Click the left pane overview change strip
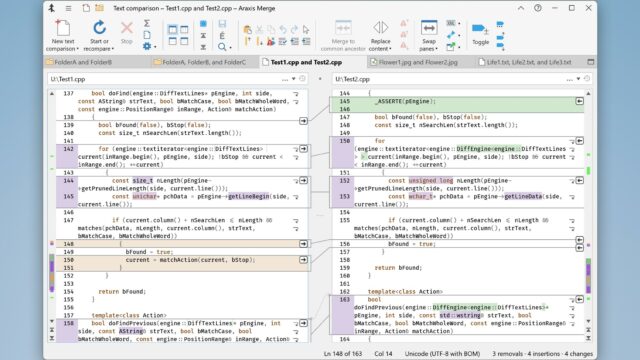Screen dimensions: 640x360 tap(52, 208)
